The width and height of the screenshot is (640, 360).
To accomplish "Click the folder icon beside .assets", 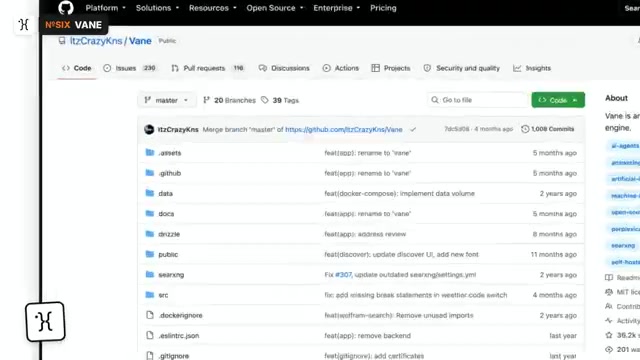I will (x=150, y=152).
